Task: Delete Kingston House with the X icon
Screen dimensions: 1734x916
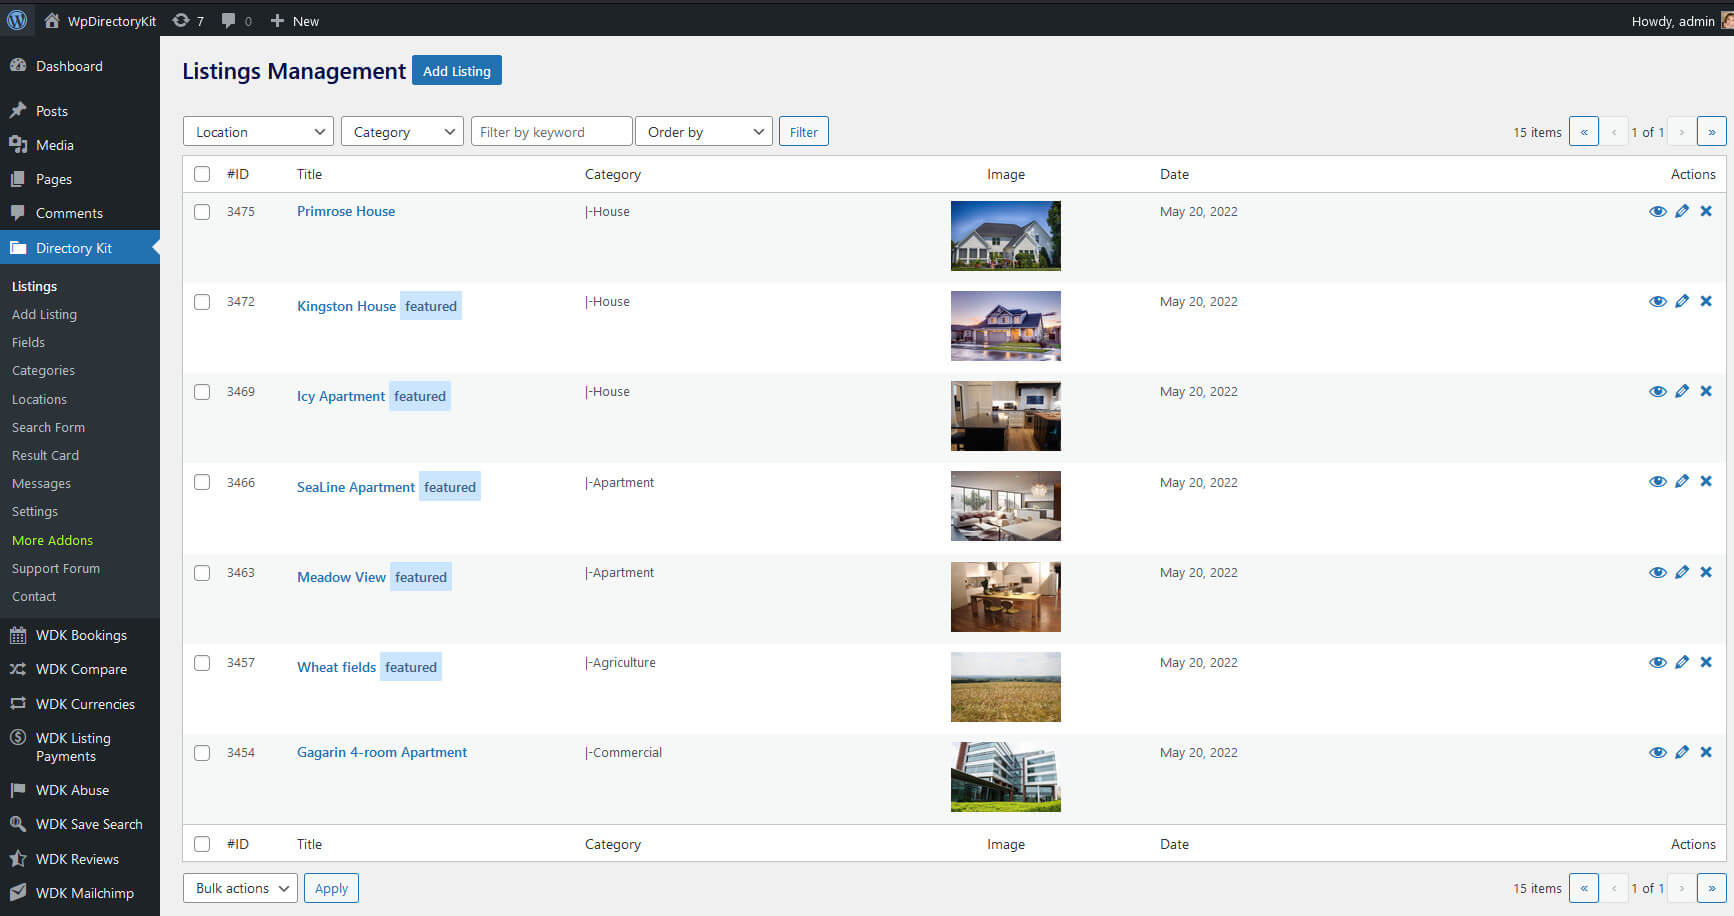Action: coord(1706,301)
